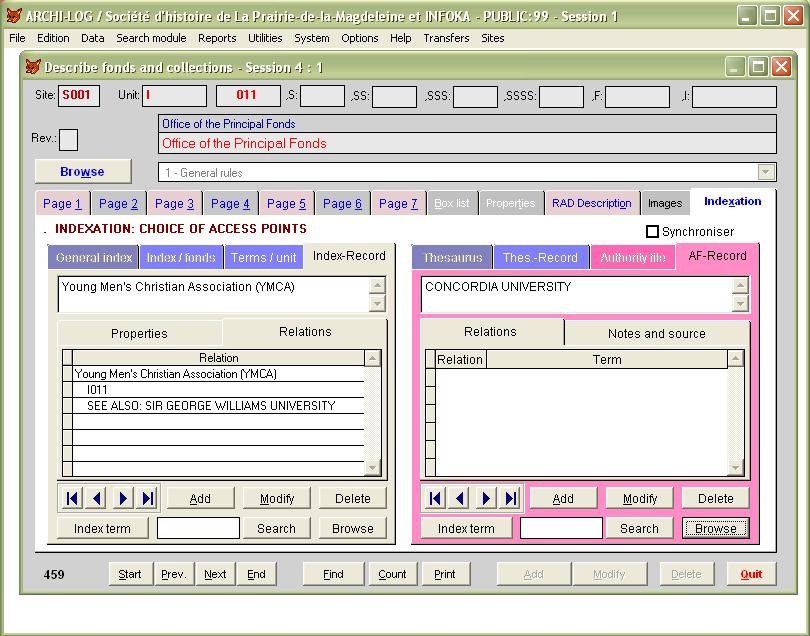
Task: Click the AF-Record search input field
Action: pyautogui.click(x=561, y=528)
